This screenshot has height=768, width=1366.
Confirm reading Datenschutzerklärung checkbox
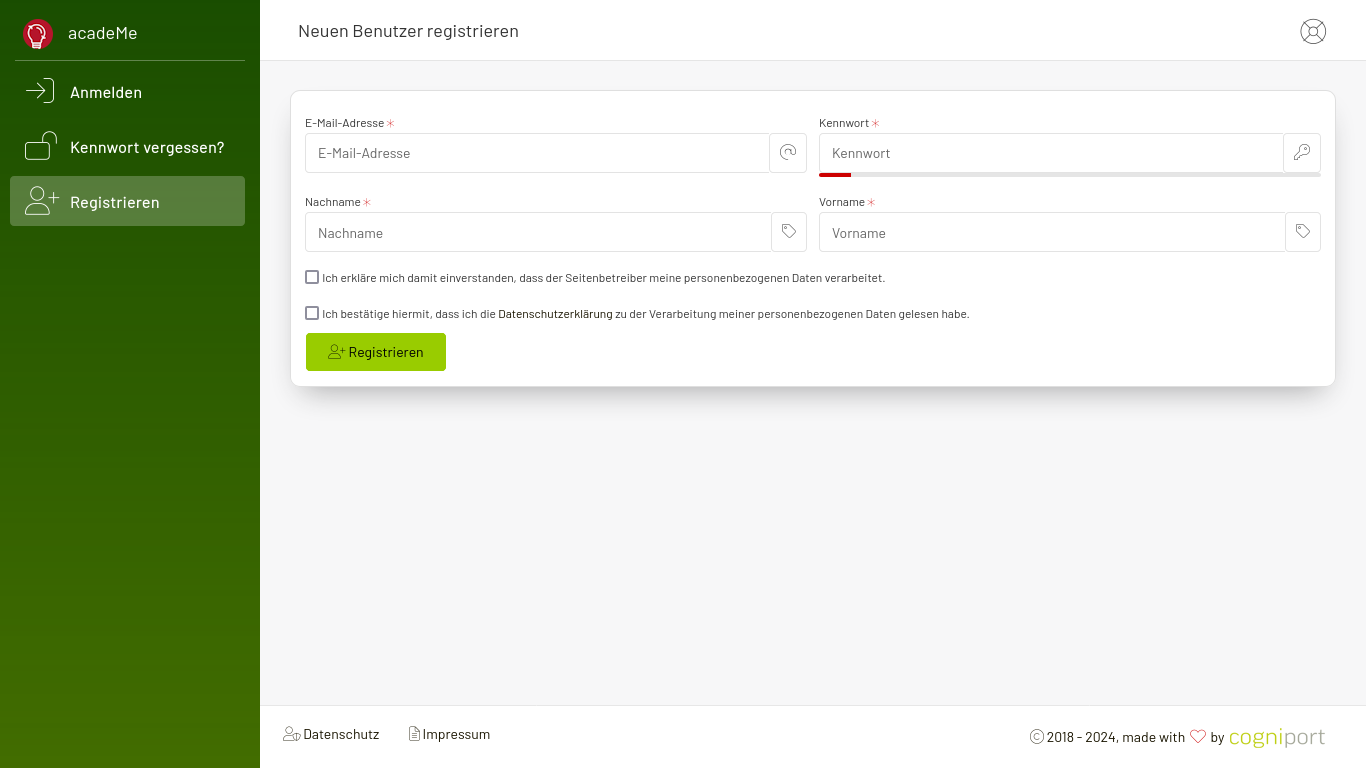(x=312, y=313)
